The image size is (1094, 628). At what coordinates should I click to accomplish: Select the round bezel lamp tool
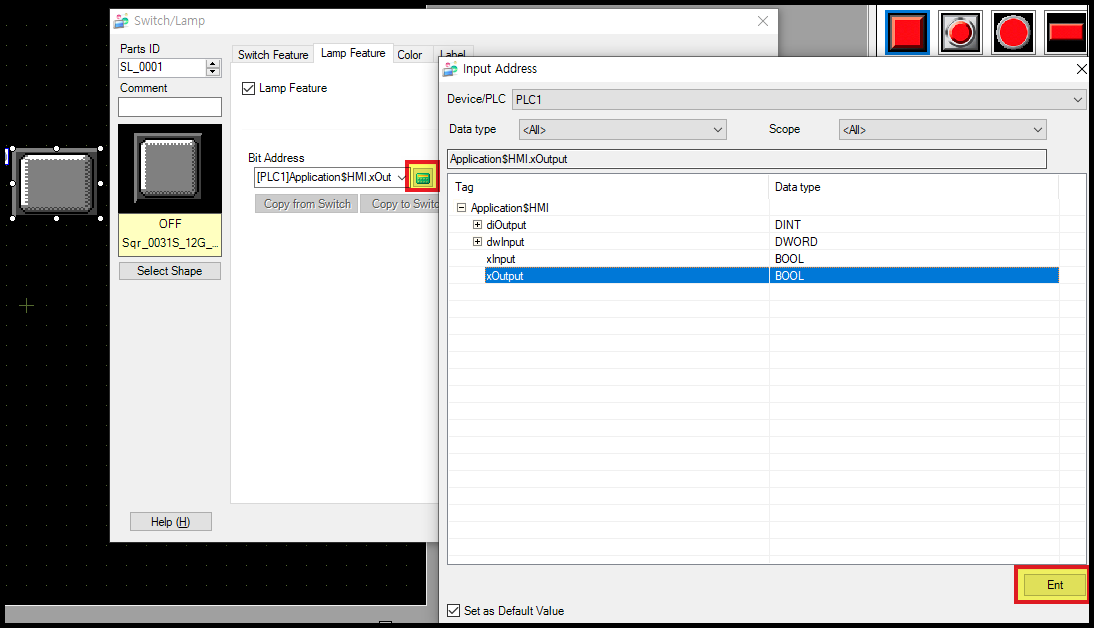(x=959, y=32)
